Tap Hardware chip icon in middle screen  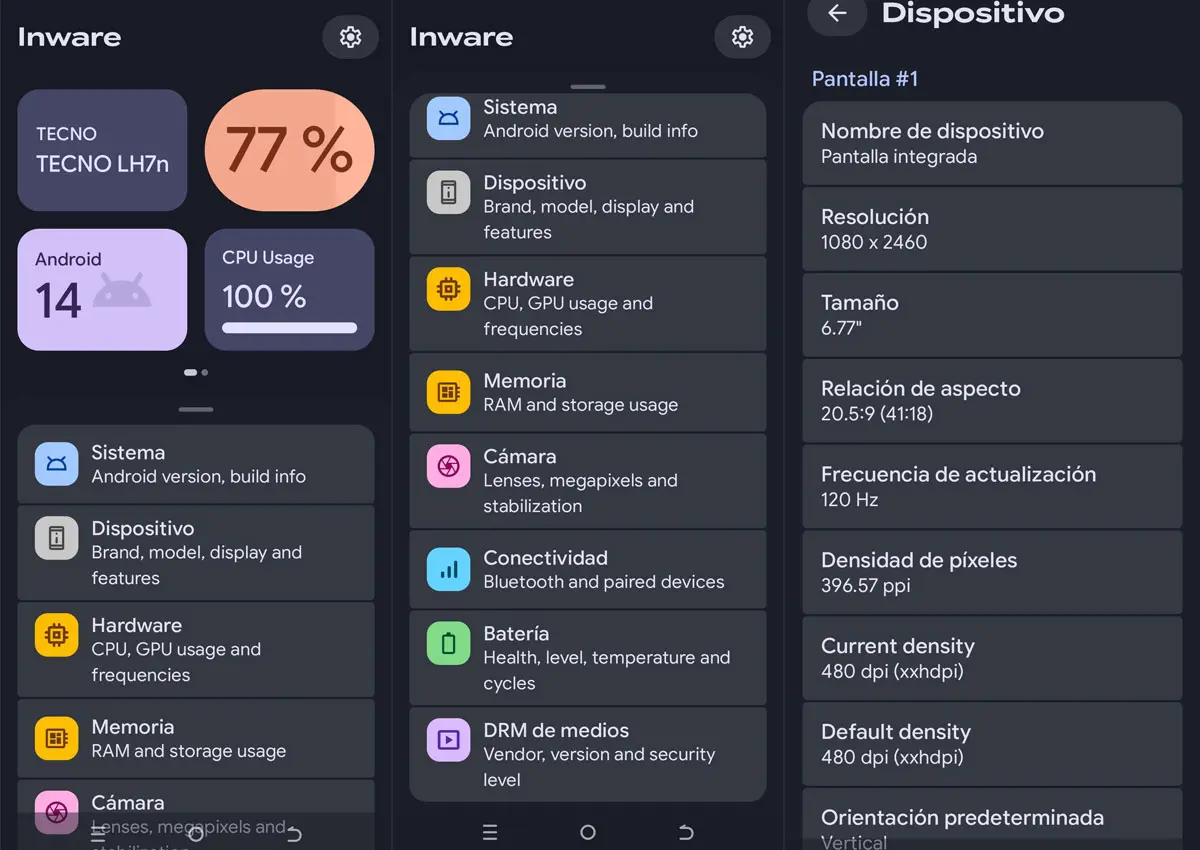448,289
